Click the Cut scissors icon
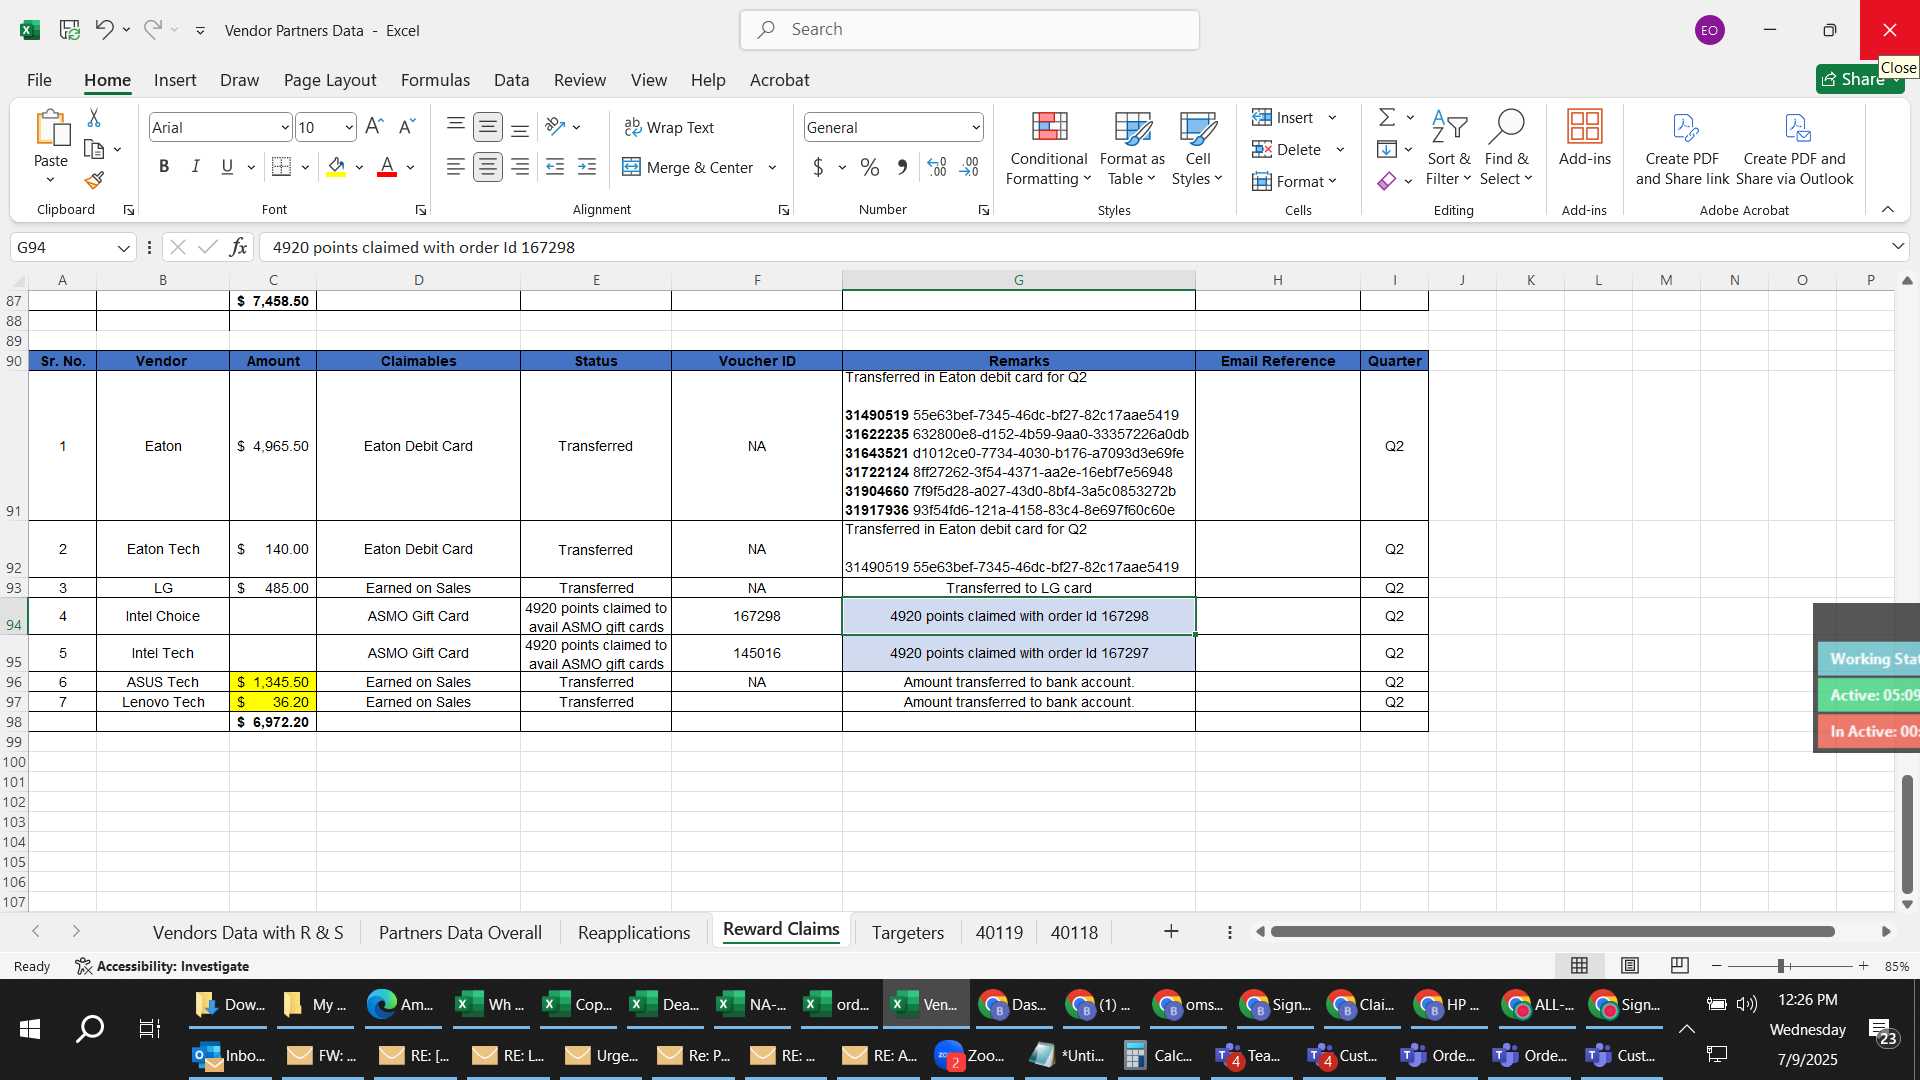 [x=94, y=118]
